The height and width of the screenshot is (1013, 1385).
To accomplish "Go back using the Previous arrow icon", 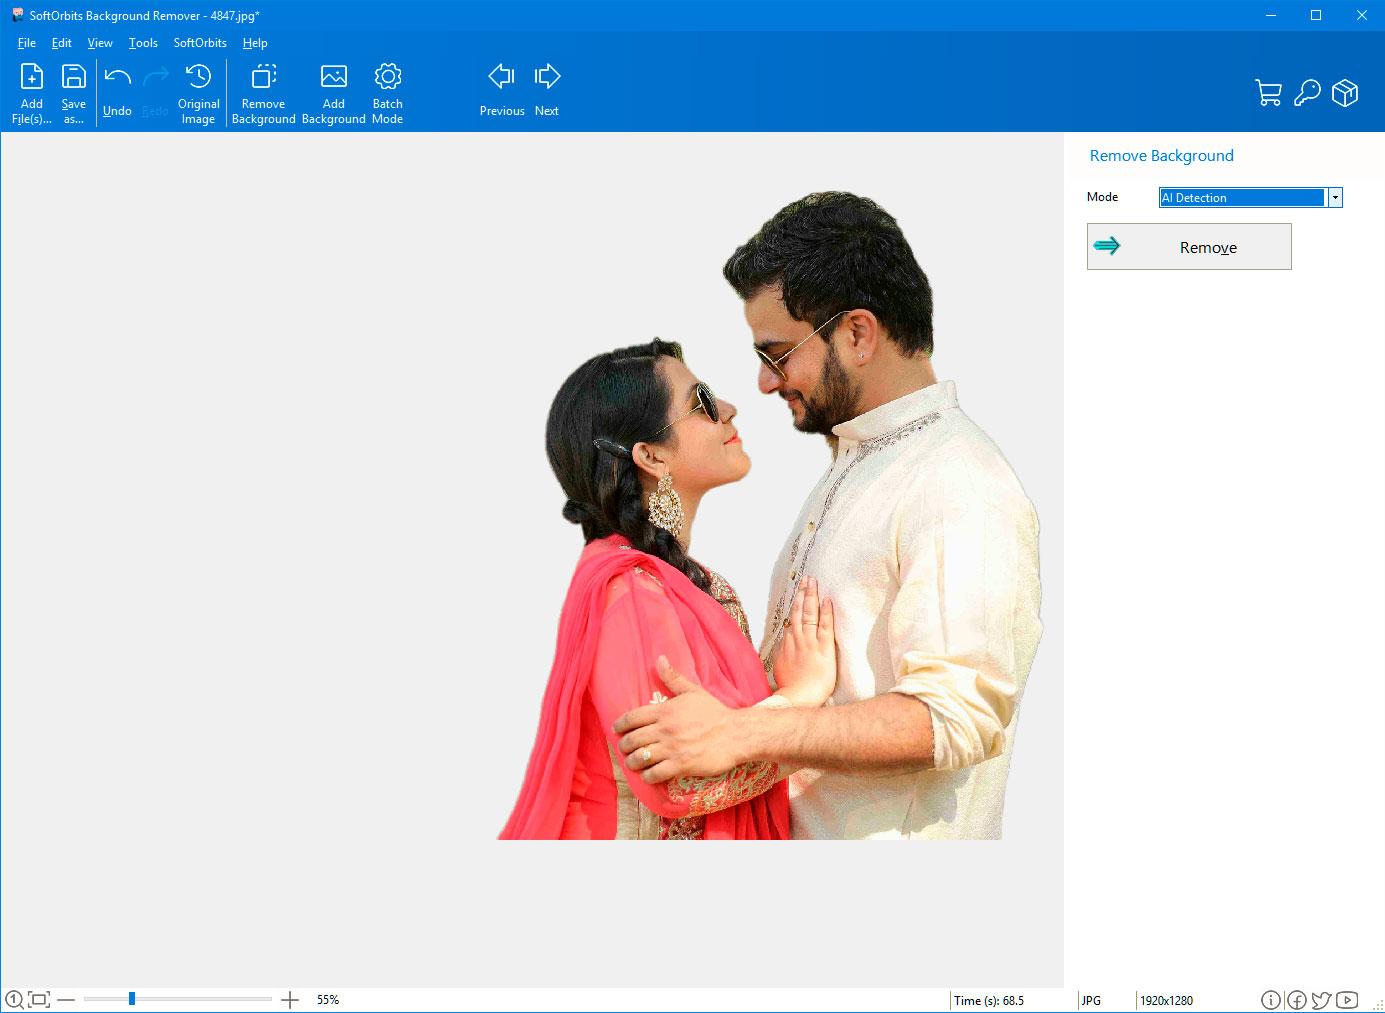I will [501, 75].
